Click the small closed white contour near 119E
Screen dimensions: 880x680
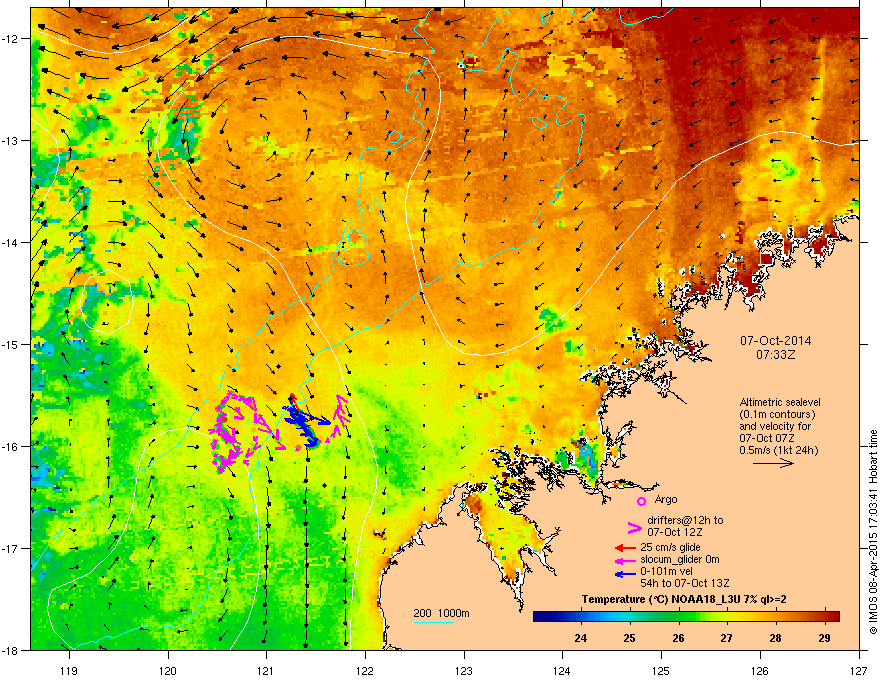click(107, 302)
